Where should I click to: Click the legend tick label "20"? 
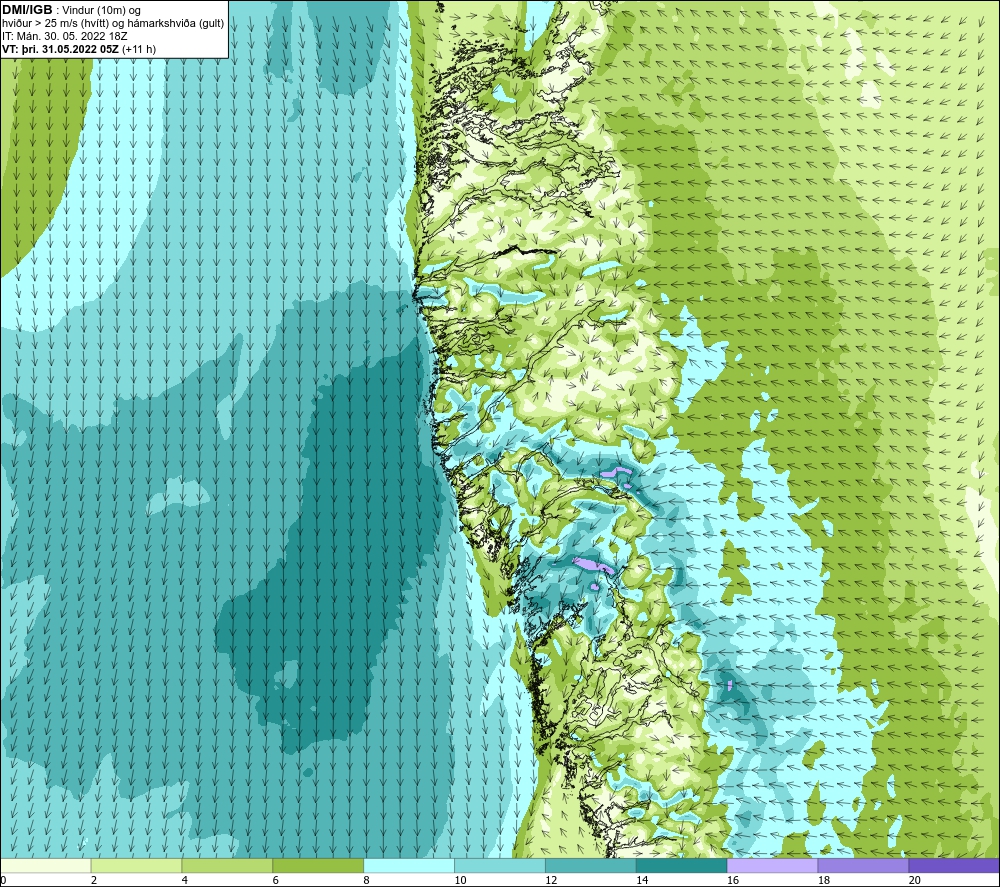[915, 881]
